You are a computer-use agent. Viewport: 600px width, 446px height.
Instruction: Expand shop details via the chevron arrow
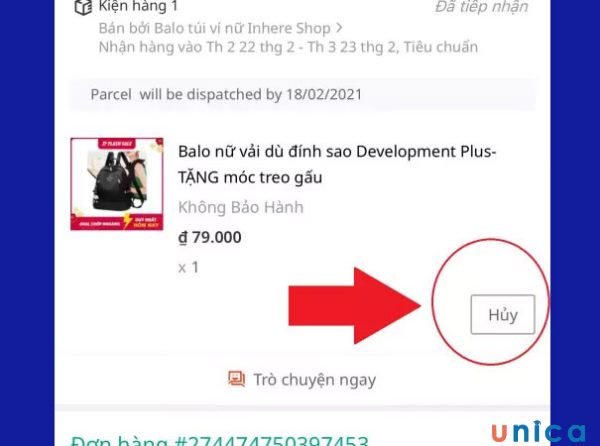coord(339,28)
